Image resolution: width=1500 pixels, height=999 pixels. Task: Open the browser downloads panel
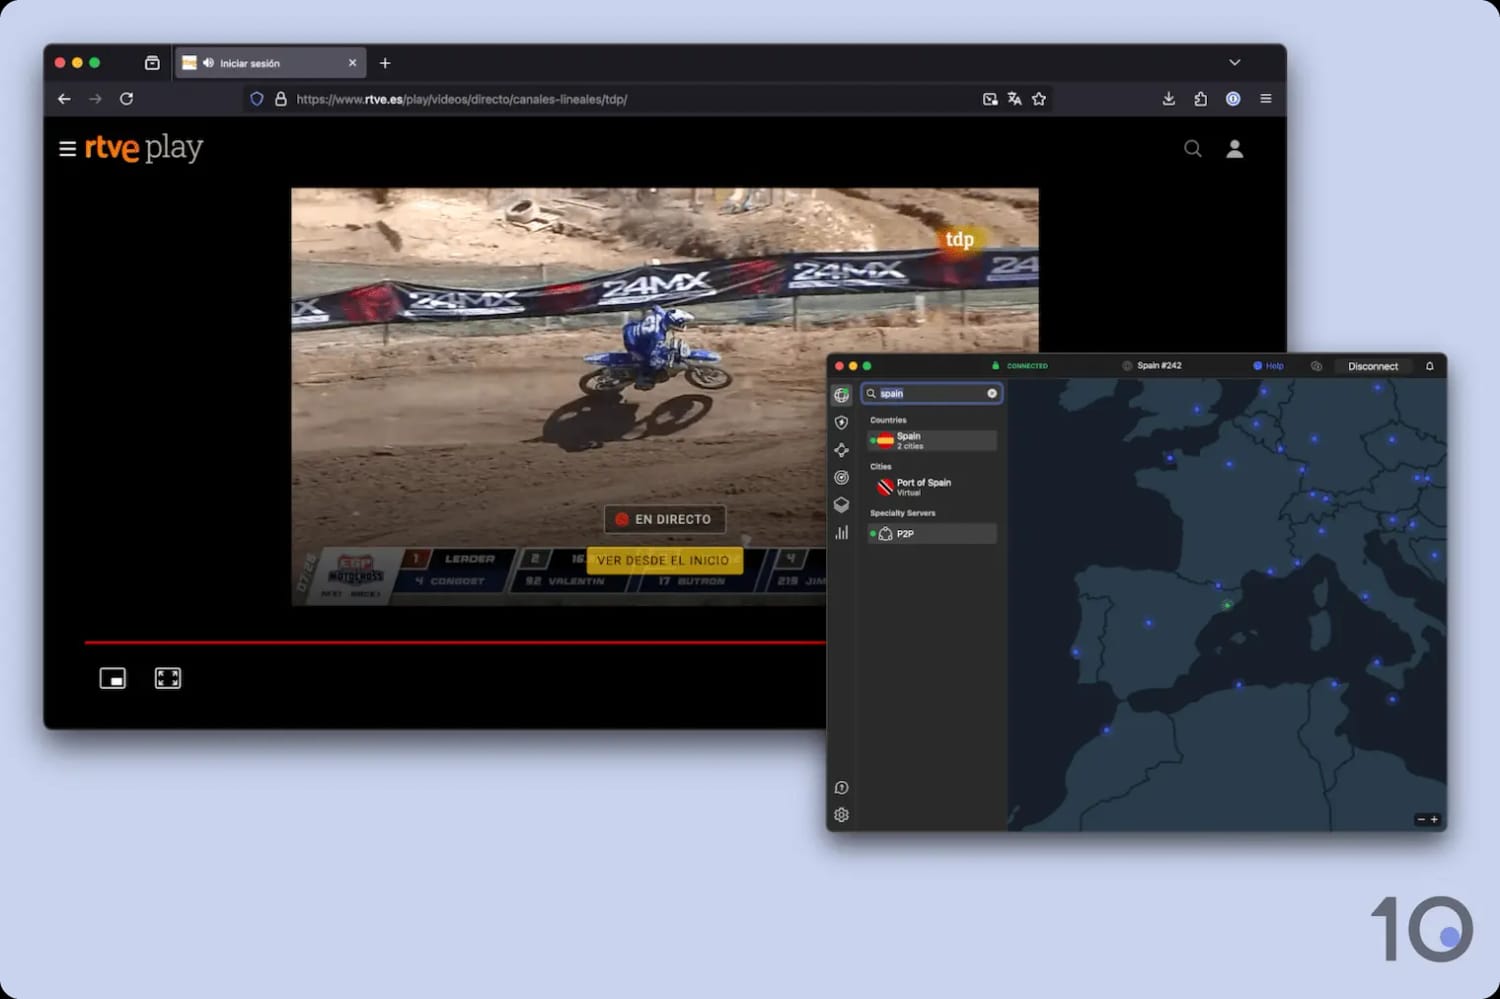[x=1168, y=99]
